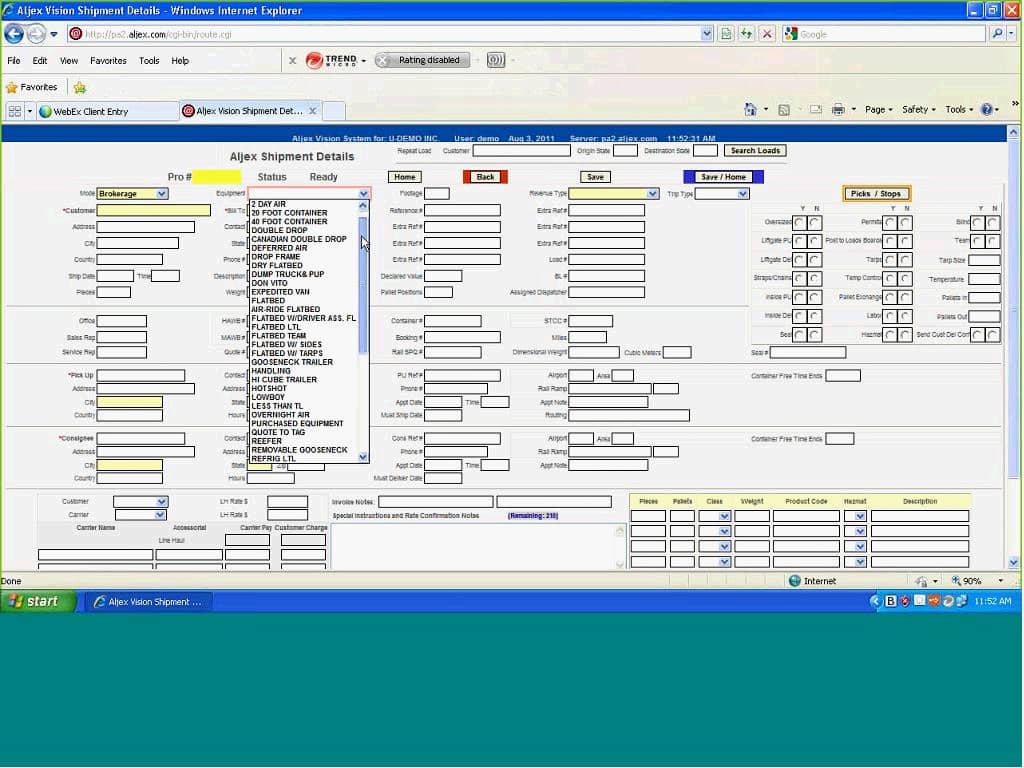Click the Stop loading red X icon
The width and height of the screenshot is (1024, 768).
tap(767, 33)
